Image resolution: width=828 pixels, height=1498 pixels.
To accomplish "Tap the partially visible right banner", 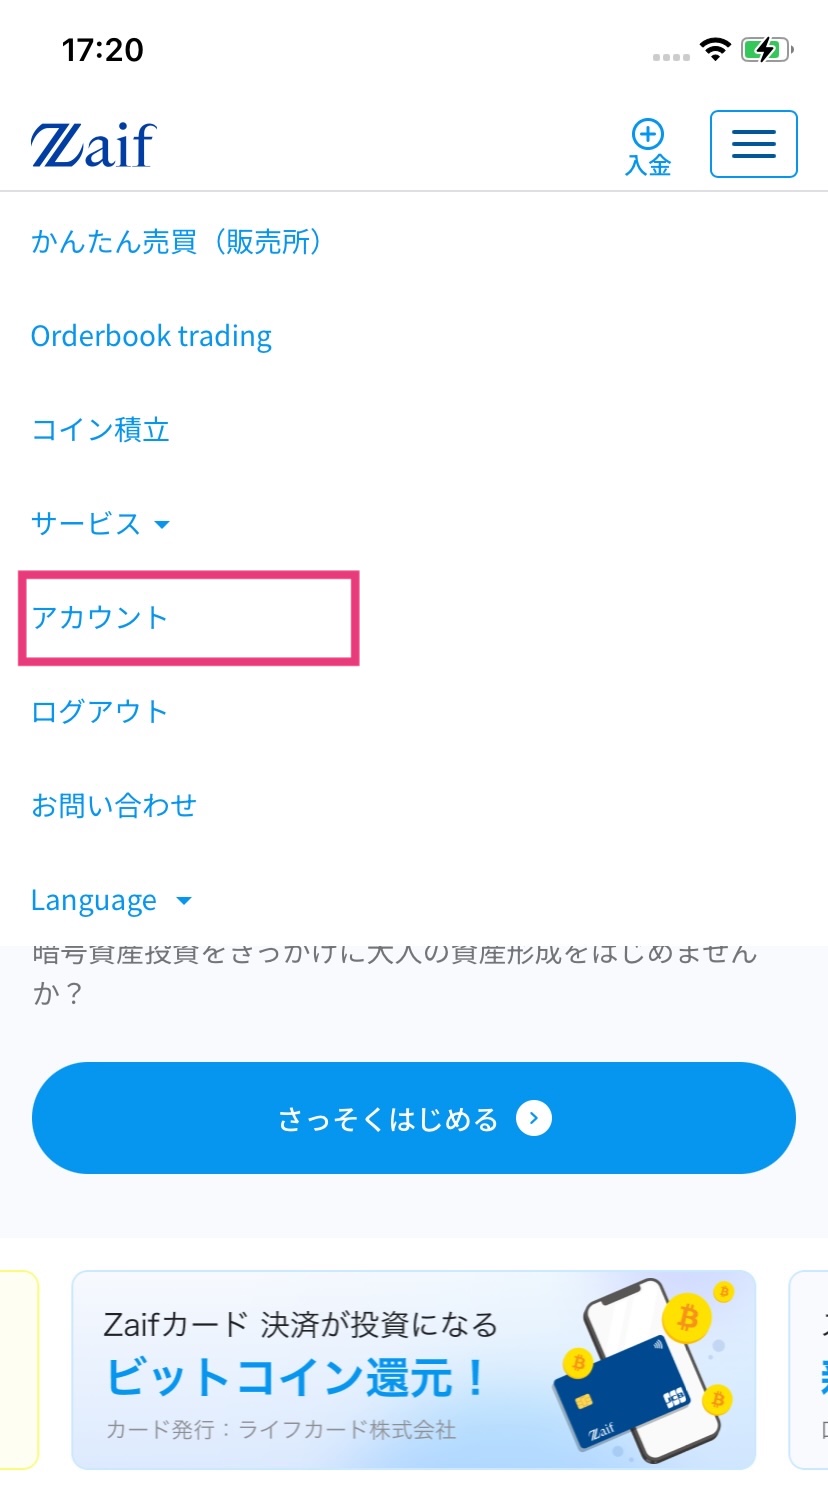I will tap(810, 1370).
